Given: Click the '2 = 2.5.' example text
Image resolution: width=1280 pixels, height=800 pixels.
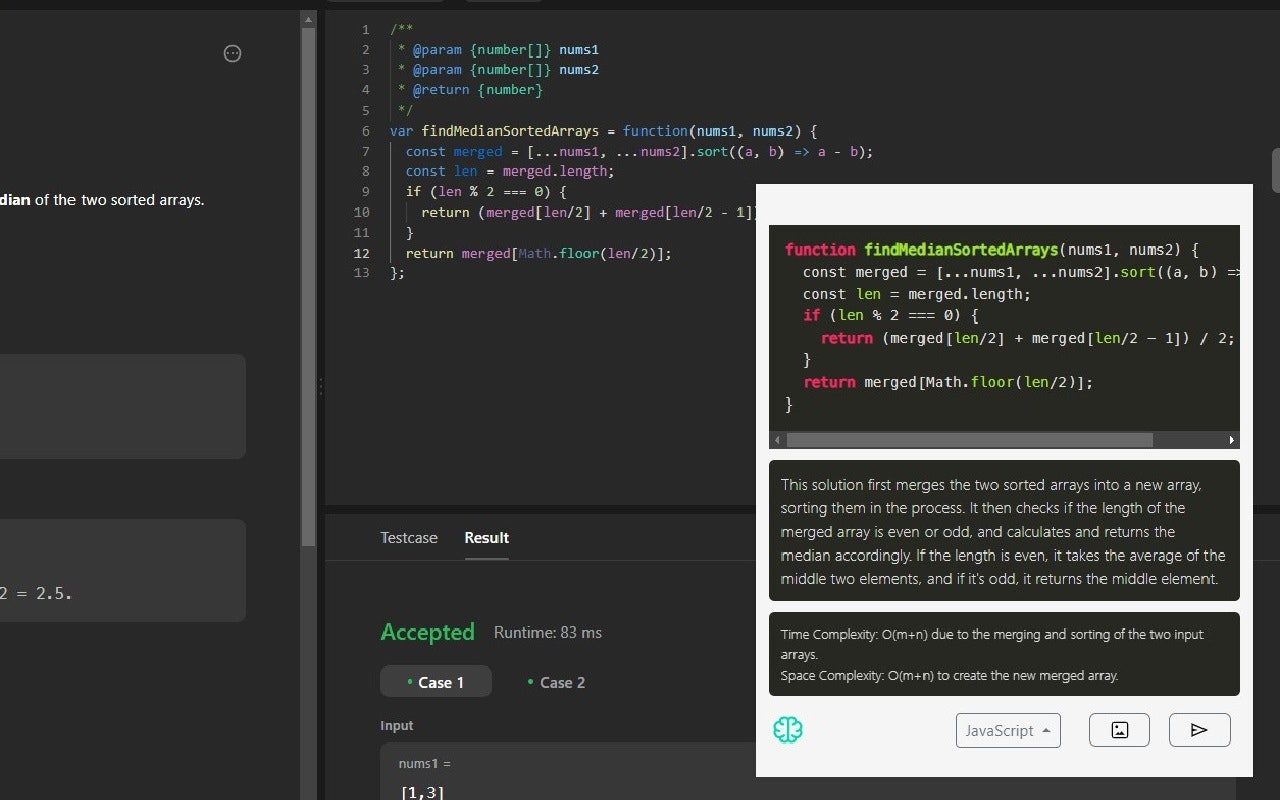Looking at the screenshot, I should 36,593.
